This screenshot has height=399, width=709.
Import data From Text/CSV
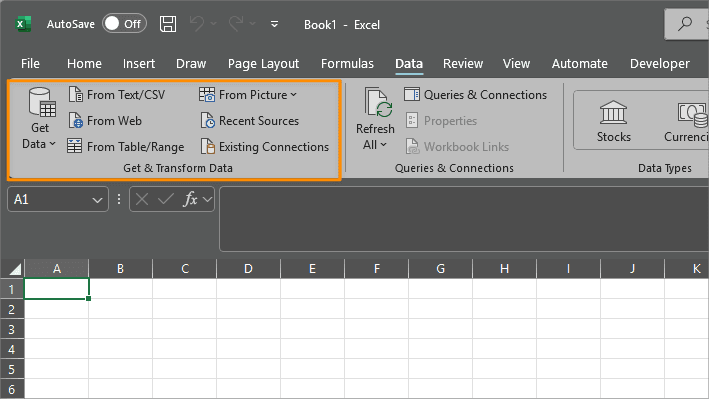click(117, 95)
